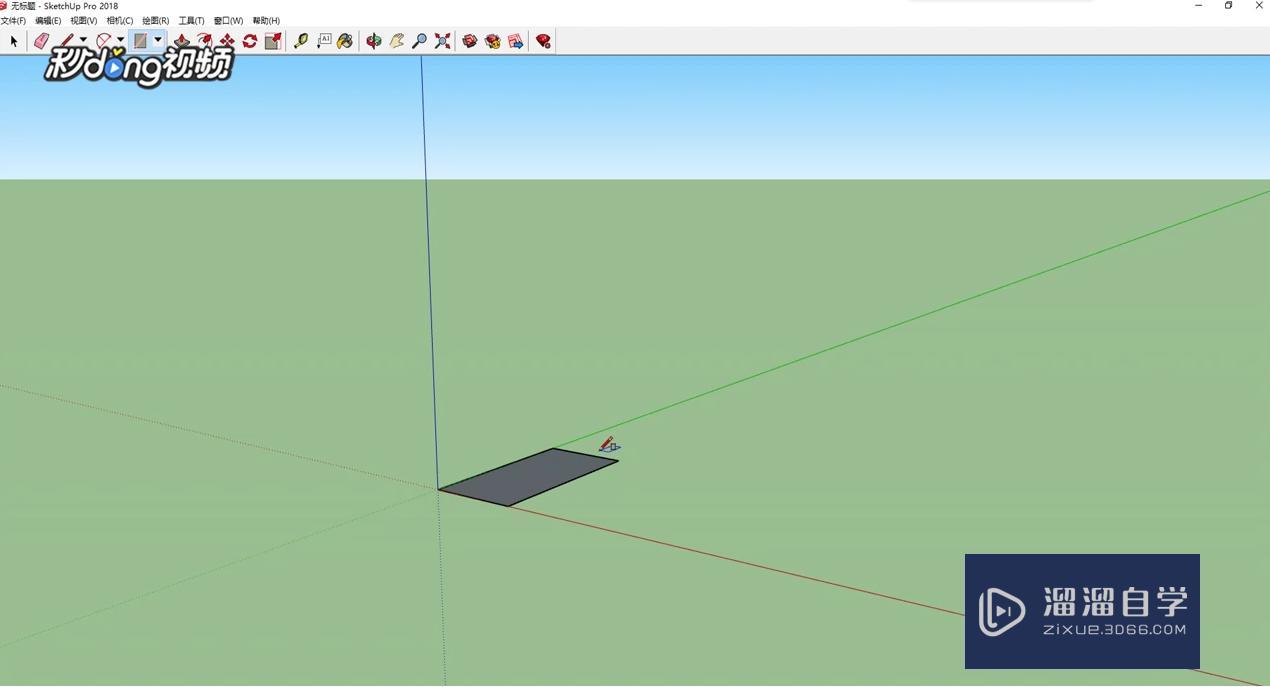Expand the Rectangle shapes dropdown arrow
1270x687 pixels.
(x=157, y=41)
